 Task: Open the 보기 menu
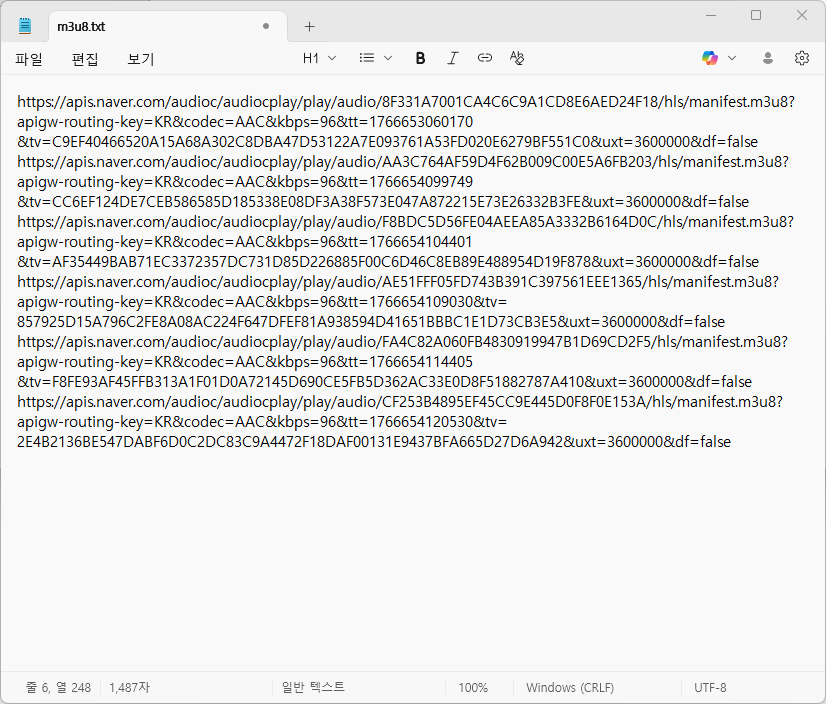[141, 59]
